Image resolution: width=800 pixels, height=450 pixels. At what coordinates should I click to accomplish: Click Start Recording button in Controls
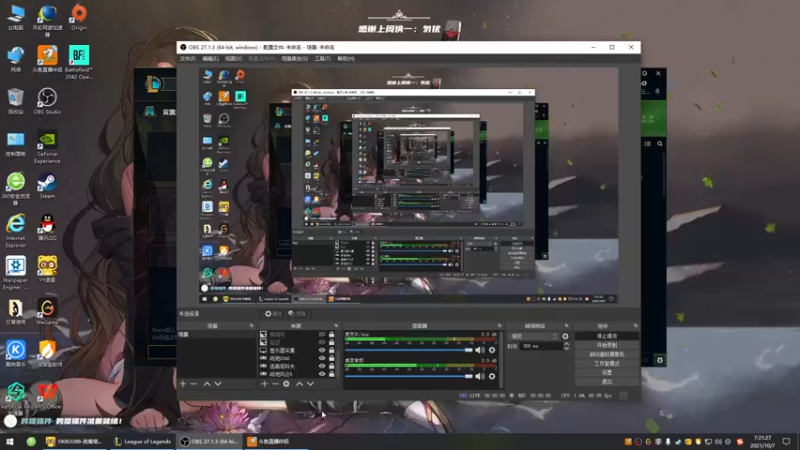tap(607, 345)
